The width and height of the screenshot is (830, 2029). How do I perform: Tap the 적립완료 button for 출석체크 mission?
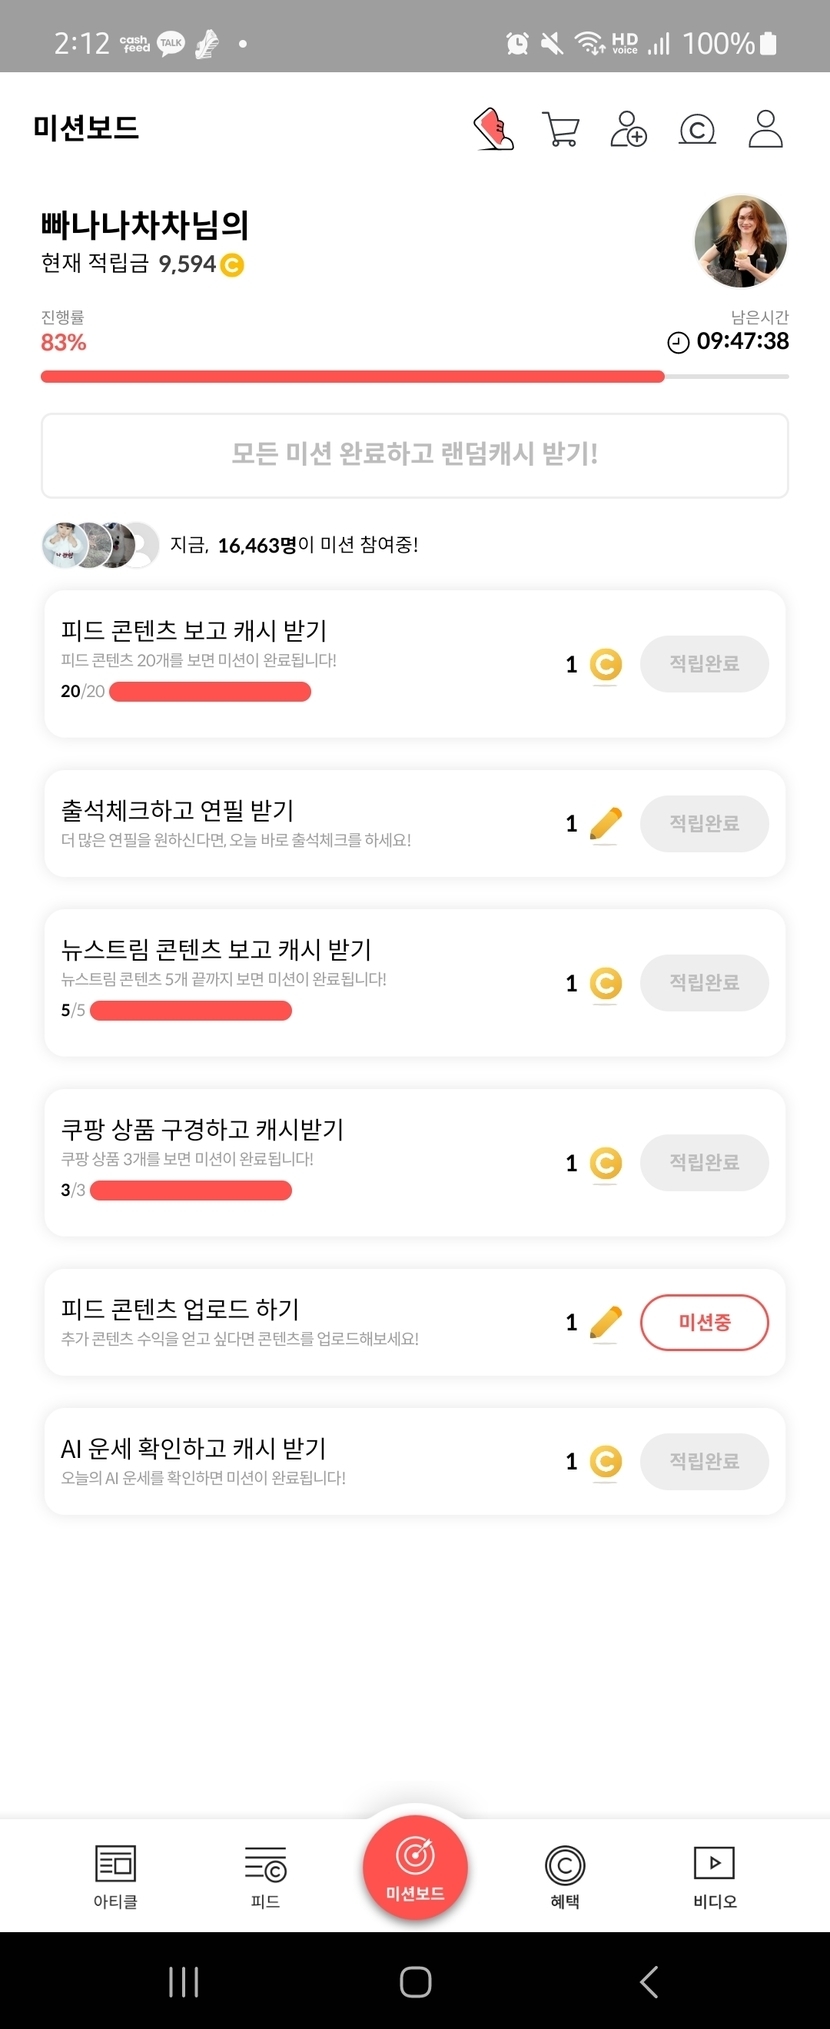click(x=704, y=824)
